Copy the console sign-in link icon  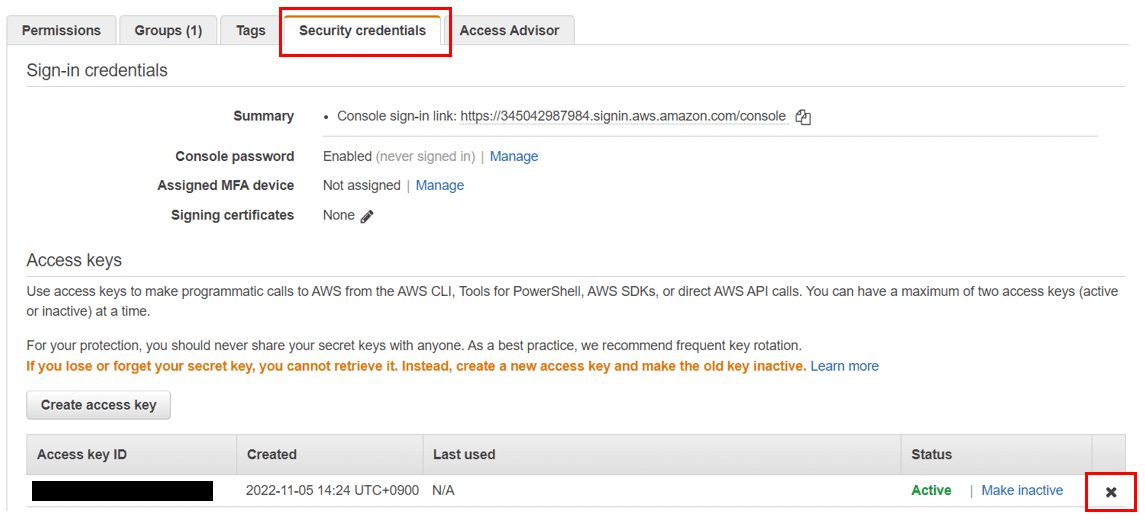803,117
